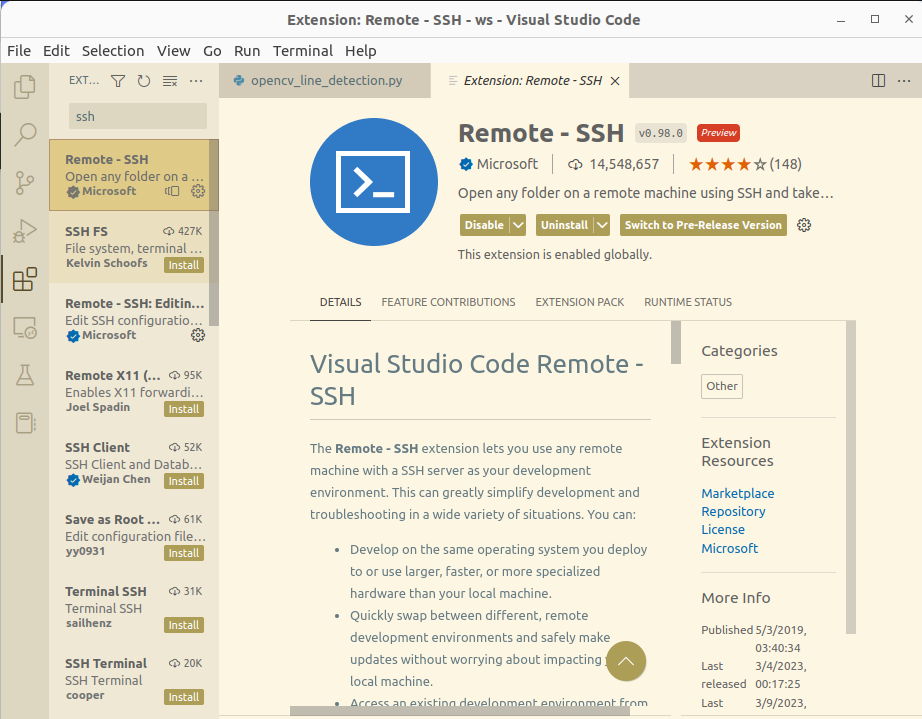Click Switch to Pre-Release Version
The height and width of the screenshot is (719, 922).
[703, 225]
